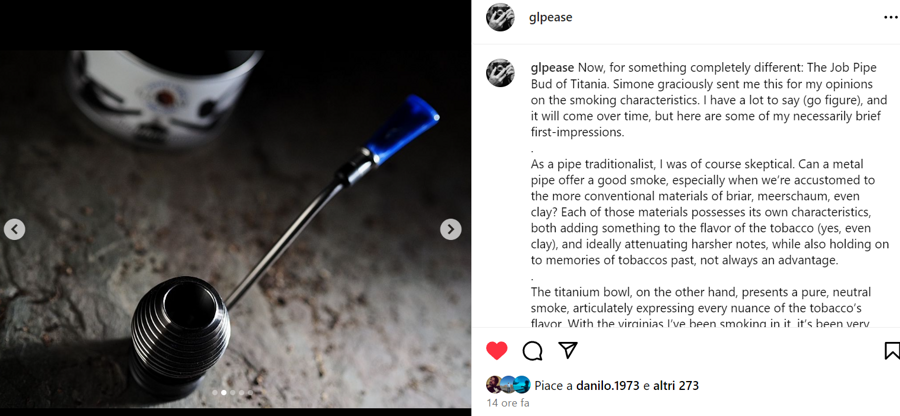Open comments with the speech bubble icon
The width and height of the screenshot is (900, 416).
click(532, 351)
